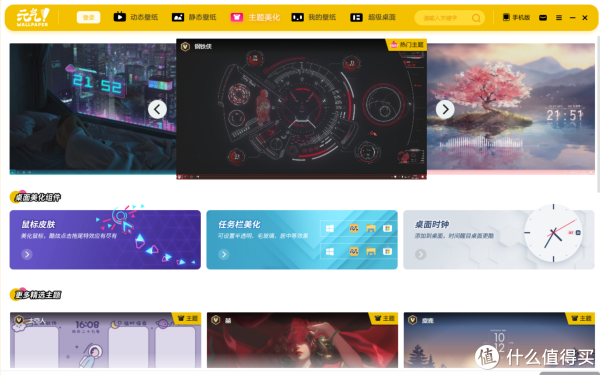Open 我的壁纸 section icon
Viewport: 600px width, 375px height.
tap(297, 17)
